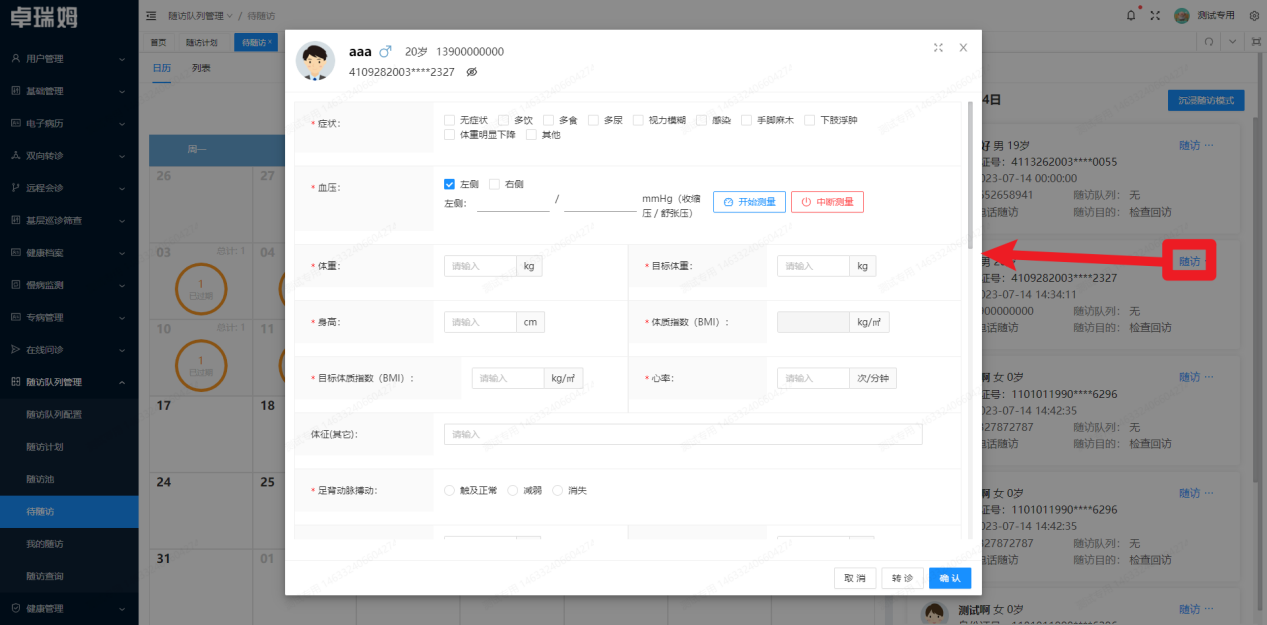Click the sidebar collapse menu icon
The image size is (1267, 625).
[151, 15]
